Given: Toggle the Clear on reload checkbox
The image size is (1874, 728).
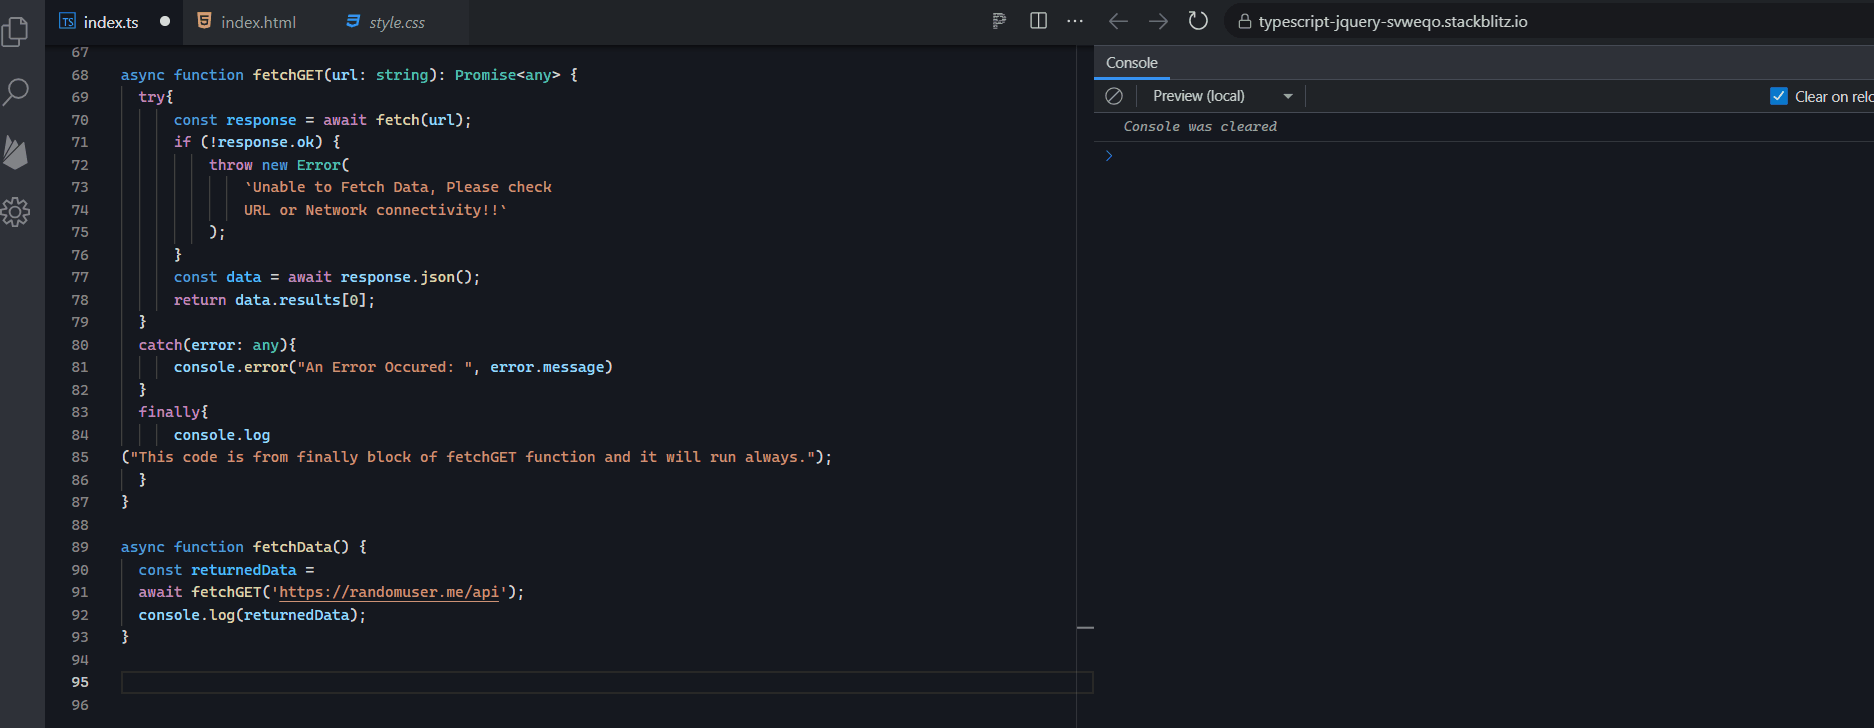Looking at the screenshot, I should pyautogui.click(x=1779, y=96).
